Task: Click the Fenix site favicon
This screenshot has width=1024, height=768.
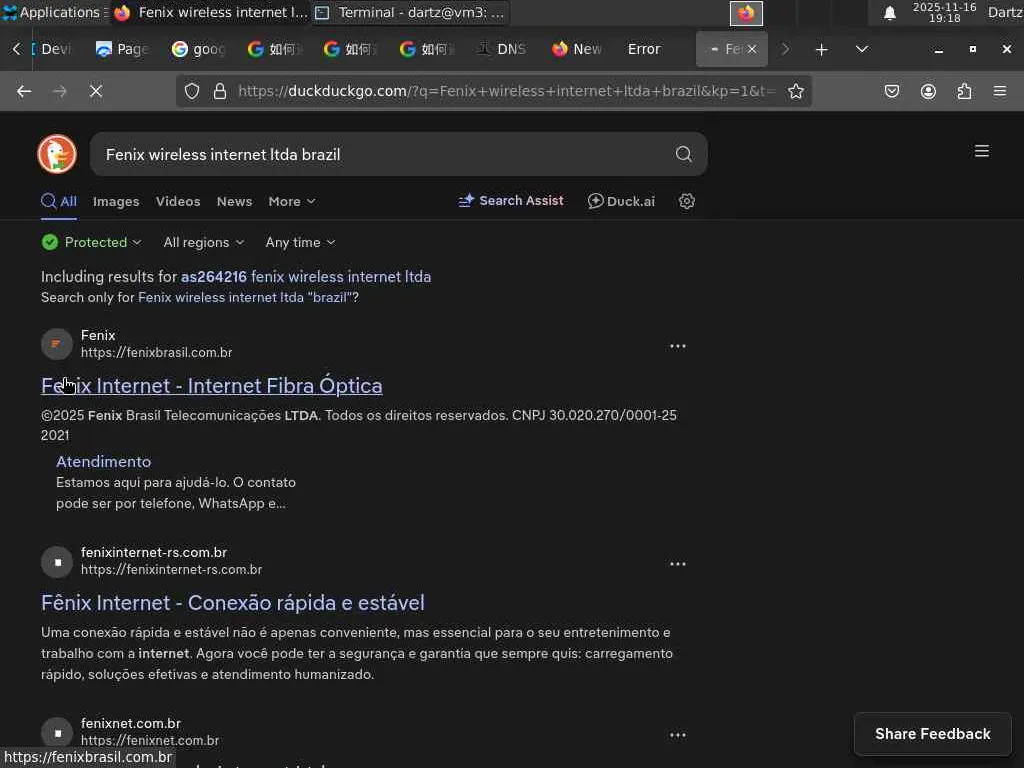Action: (57, 344)
